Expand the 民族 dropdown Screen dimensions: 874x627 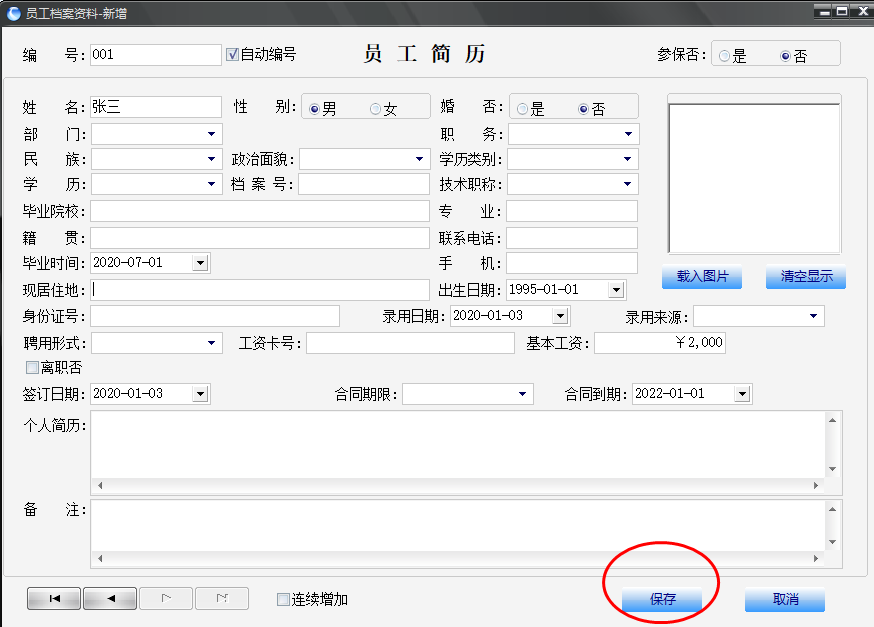point(211,159)
